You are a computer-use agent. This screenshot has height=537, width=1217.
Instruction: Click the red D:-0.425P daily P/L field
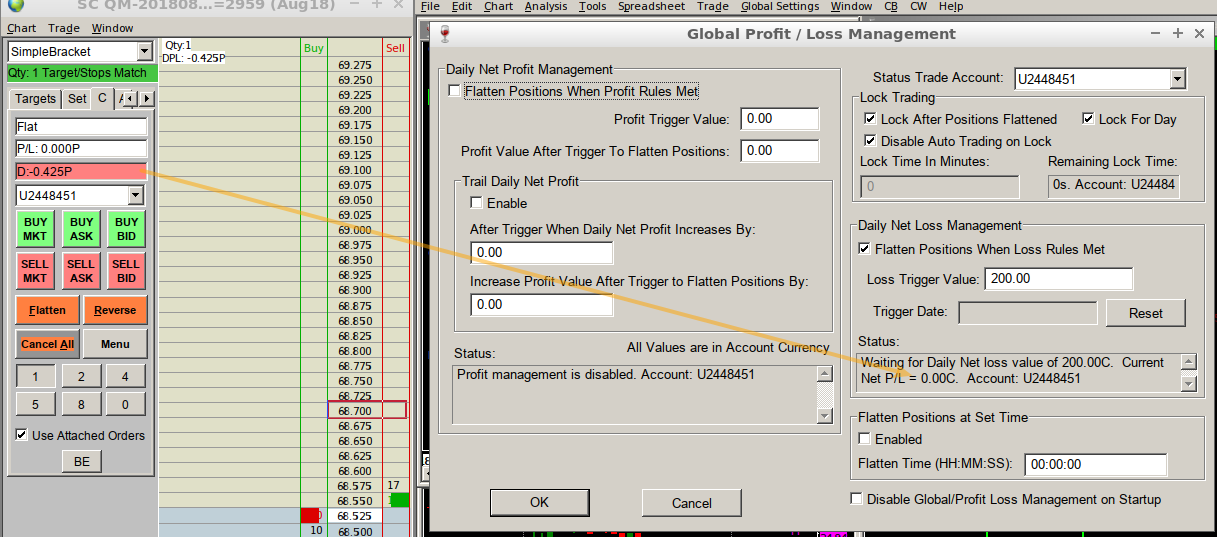(x=81, y=171)
